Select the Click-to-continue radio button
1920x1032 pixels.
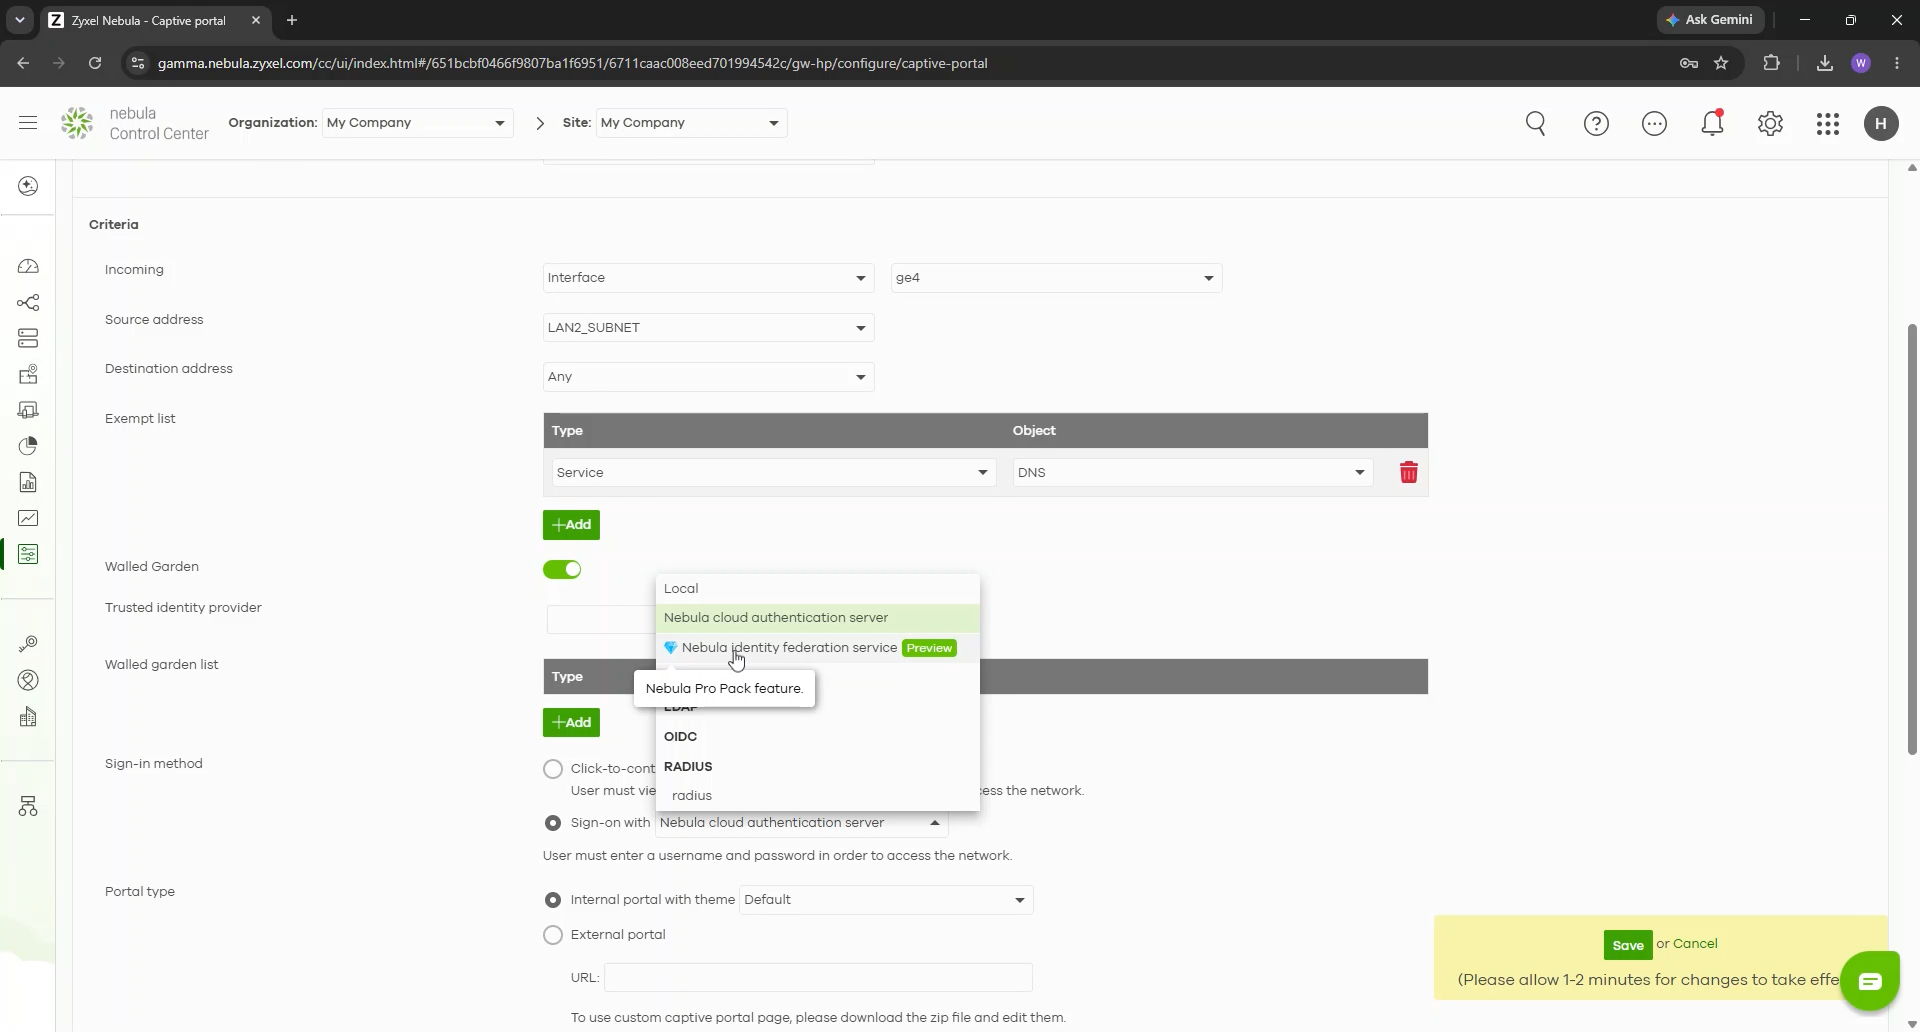553,769
